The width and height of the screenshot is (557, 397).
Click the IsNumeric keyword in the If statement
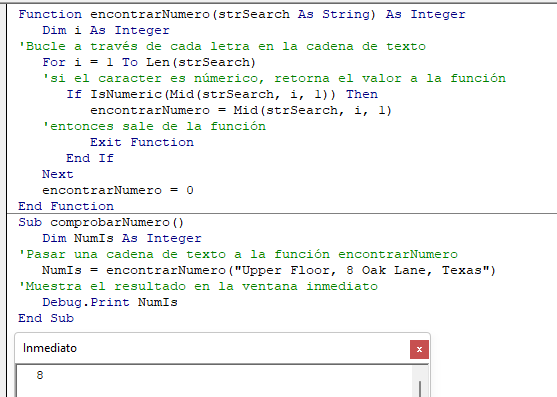(126, 94)
